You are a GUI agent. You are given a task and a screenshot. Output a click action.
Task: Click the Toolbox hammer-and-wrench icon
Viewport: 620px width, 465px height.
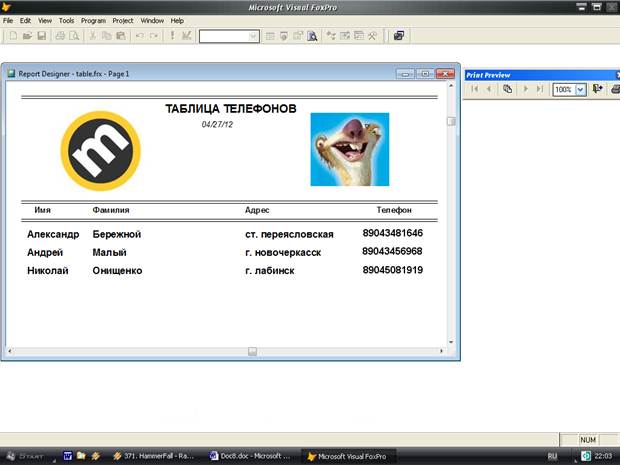tap(372, 36)
